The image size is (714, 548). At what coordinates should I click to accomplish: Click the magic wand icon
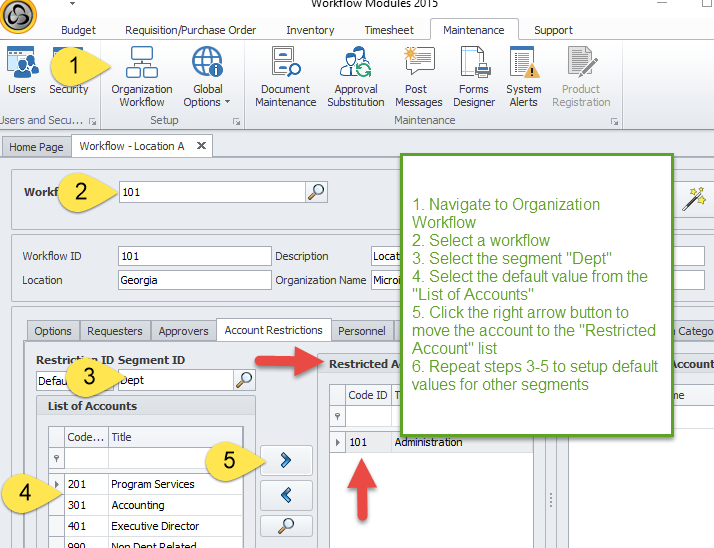[693, 200]
